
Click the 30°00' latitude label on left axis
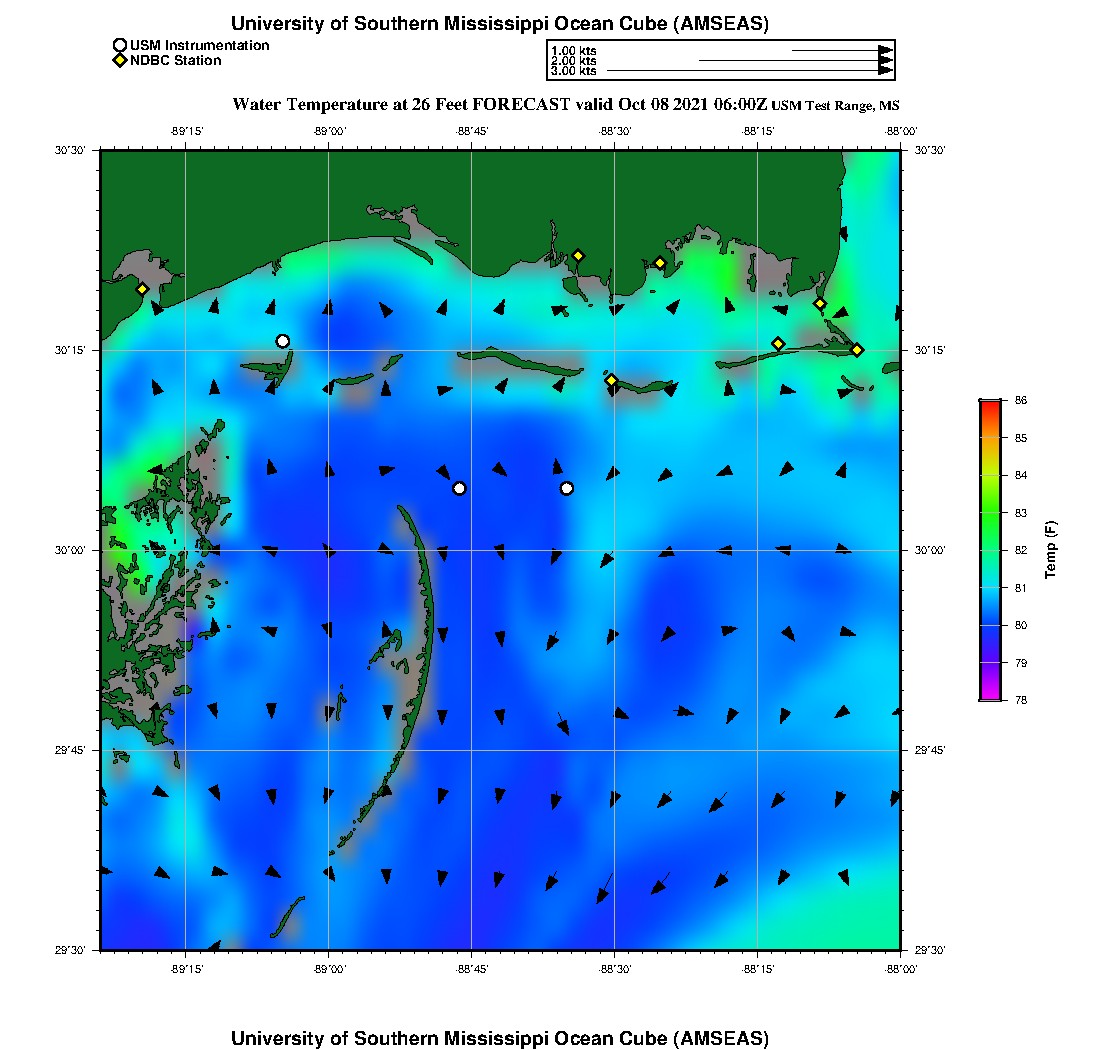point(75,550)
